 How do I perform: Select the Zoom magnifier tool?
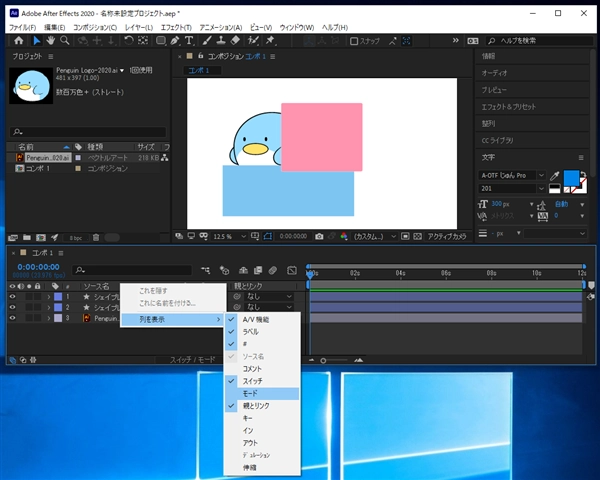(65, 41)
